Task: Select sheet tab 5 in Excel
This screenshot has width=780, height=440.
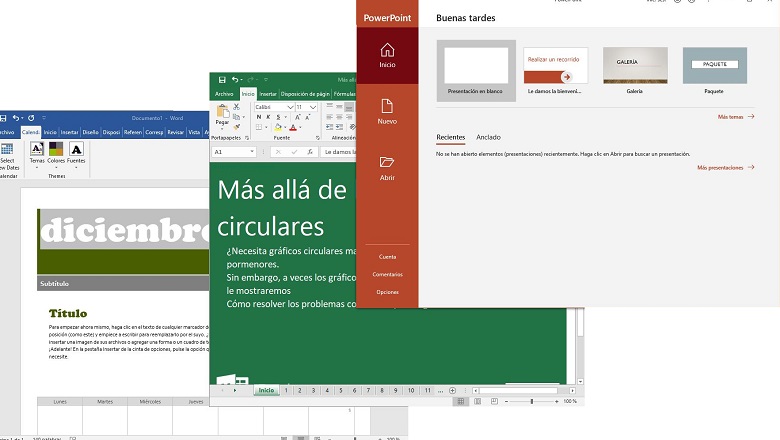Action: pos(341,391)
